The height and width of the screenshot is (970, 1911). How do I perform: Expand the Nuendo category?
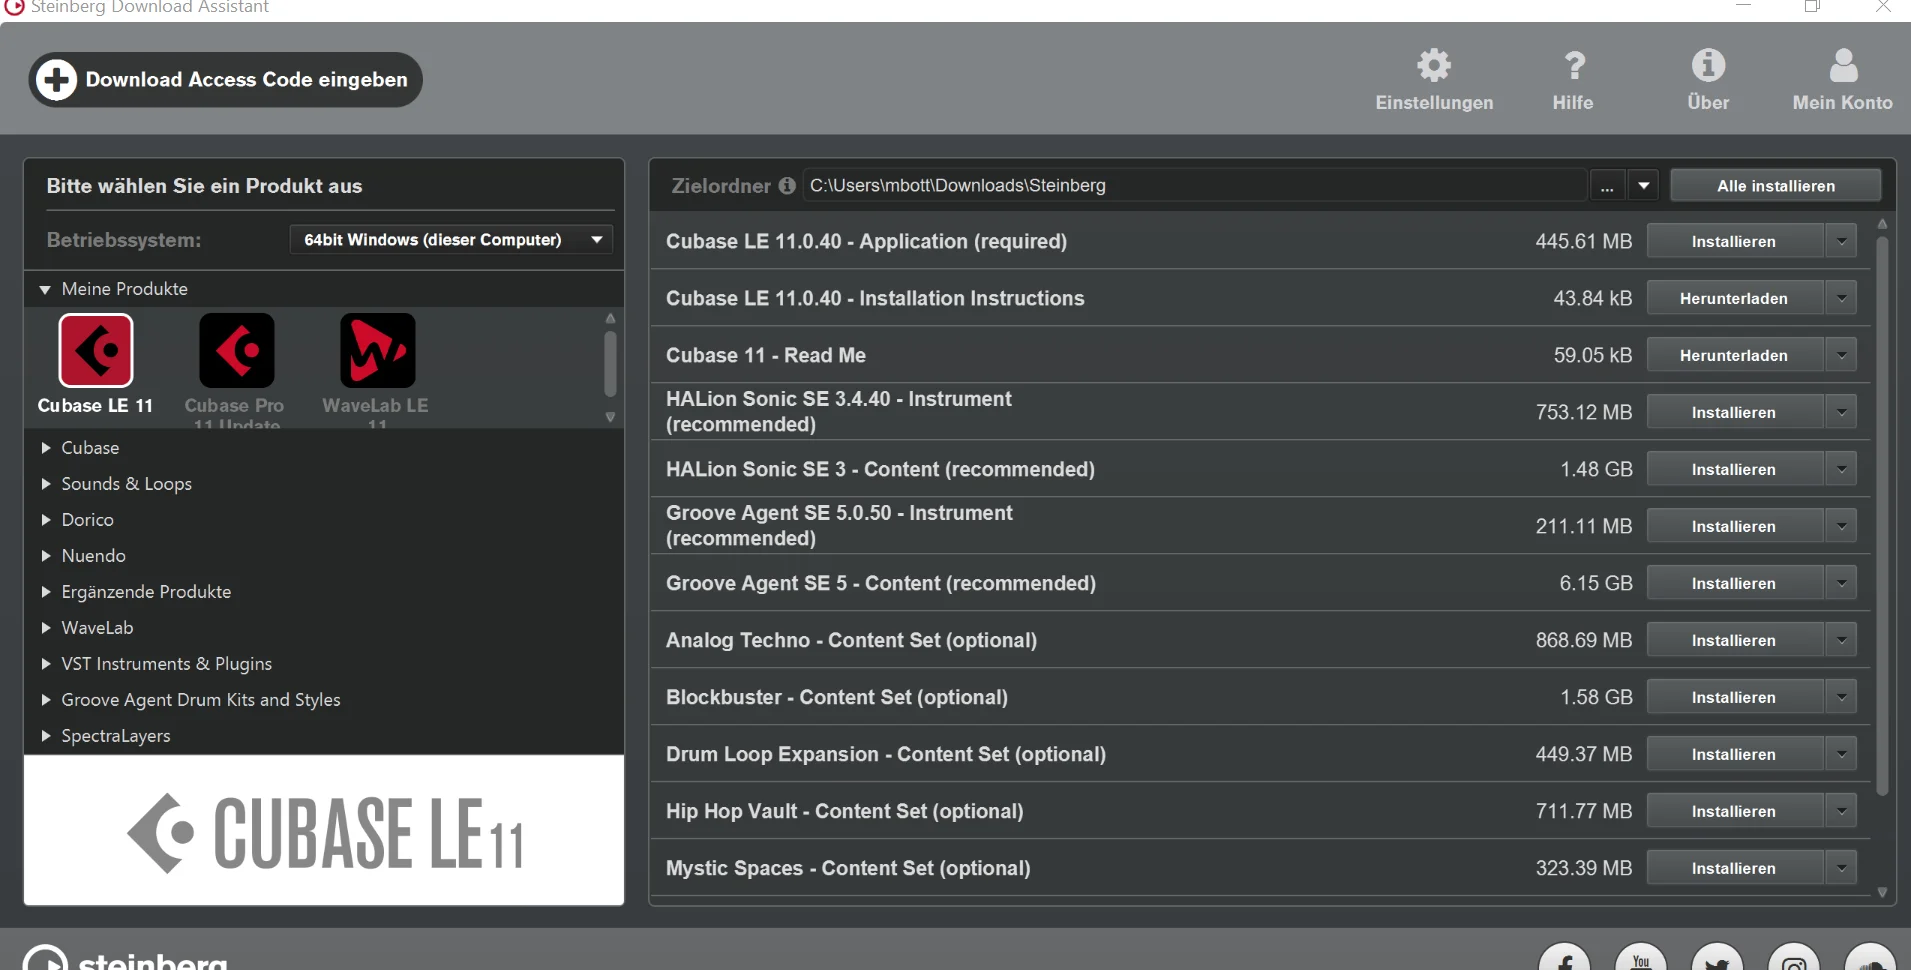tap(45, 556)
